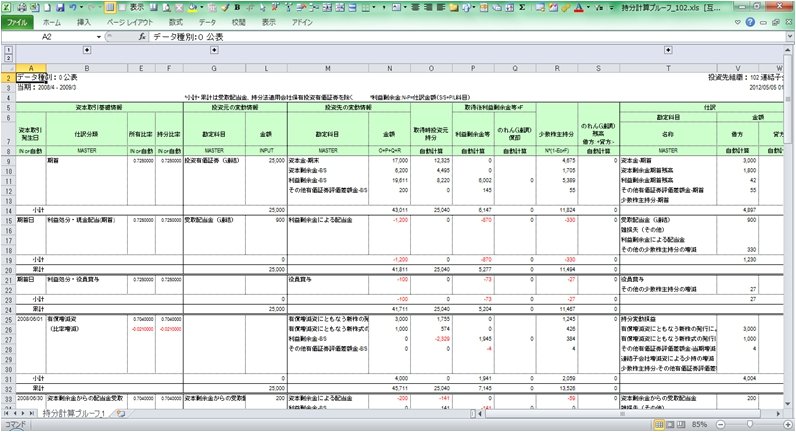
Task: Select row header 14
Action: (8, 210)
